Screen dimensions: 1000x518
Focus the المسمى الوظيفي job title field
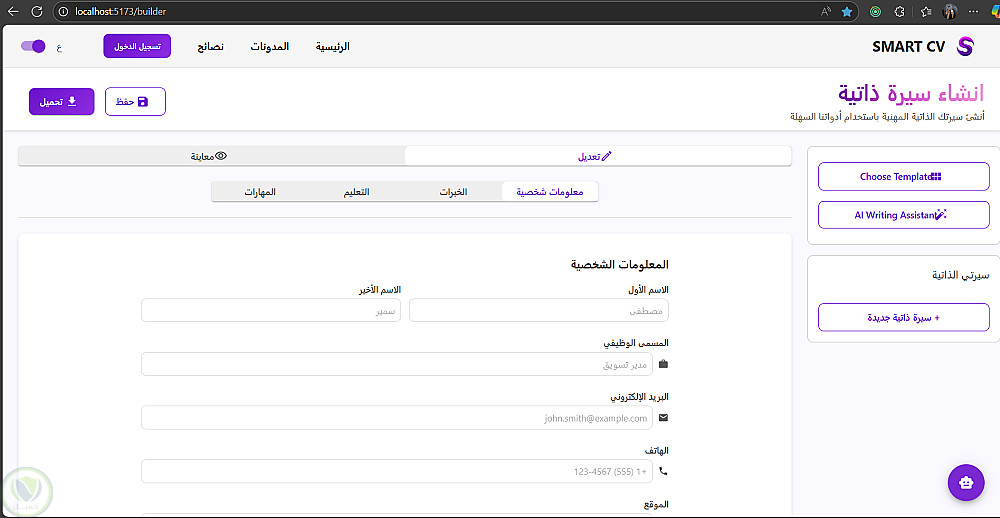click(397, 364)
